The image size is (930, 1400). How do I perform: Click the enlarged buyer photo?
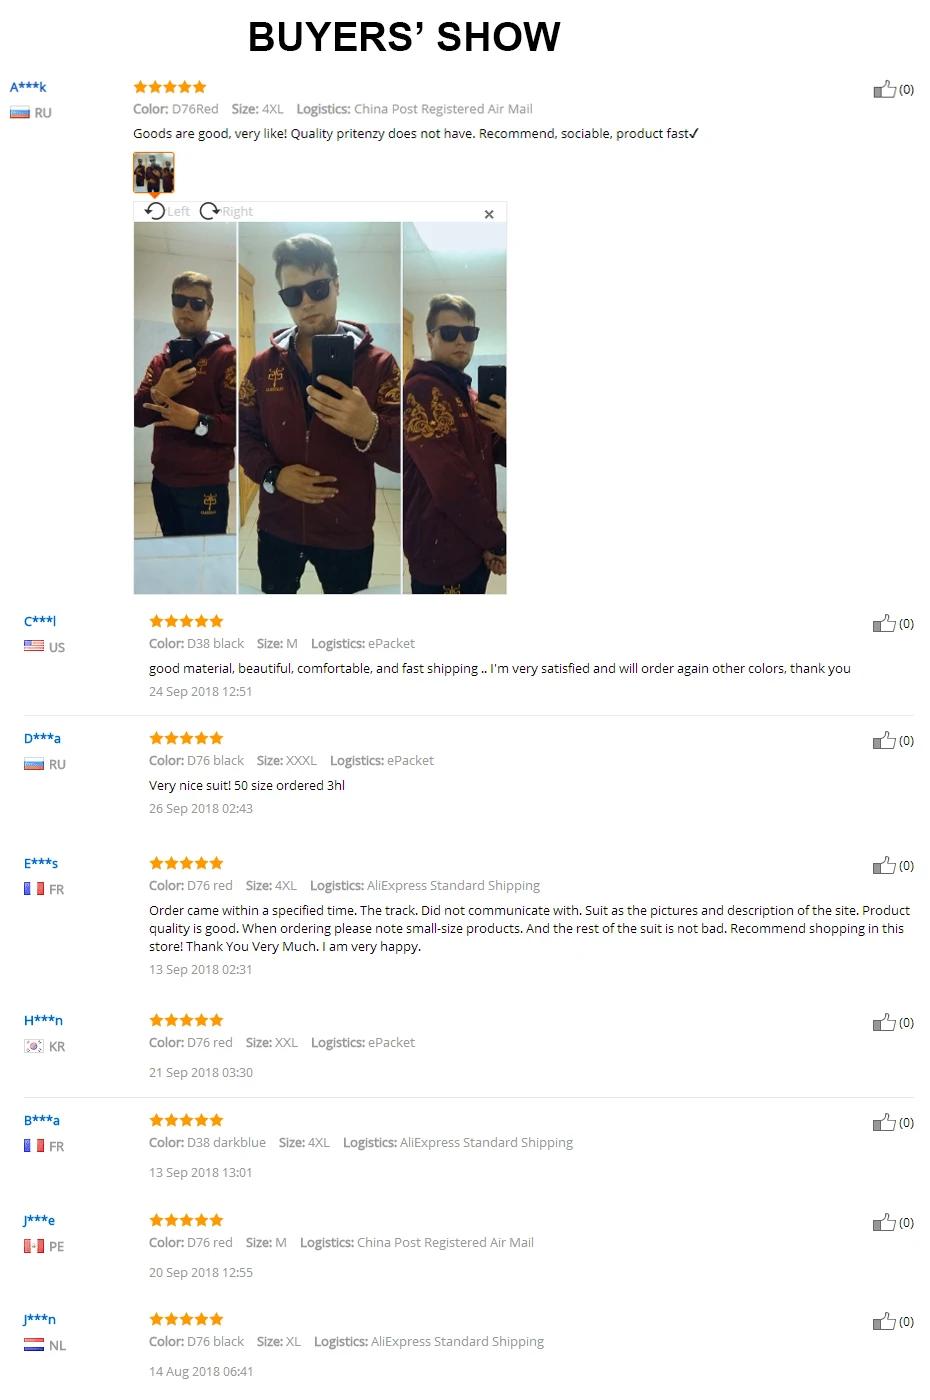[x=320, y=408]
